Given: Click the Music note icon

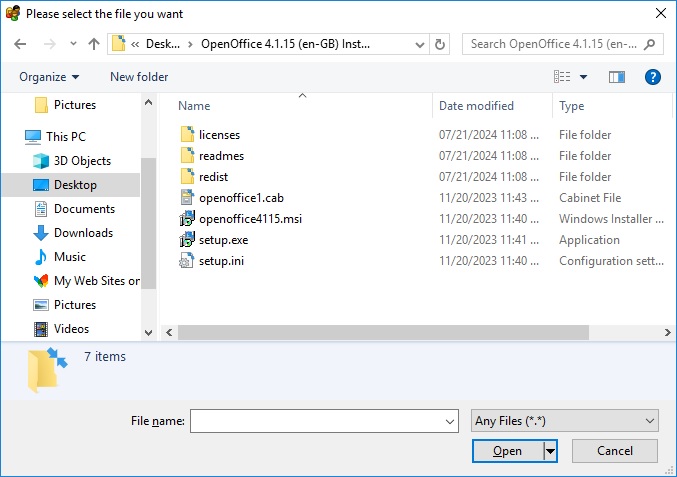Looking at the screenshot, I should (41, 257).
